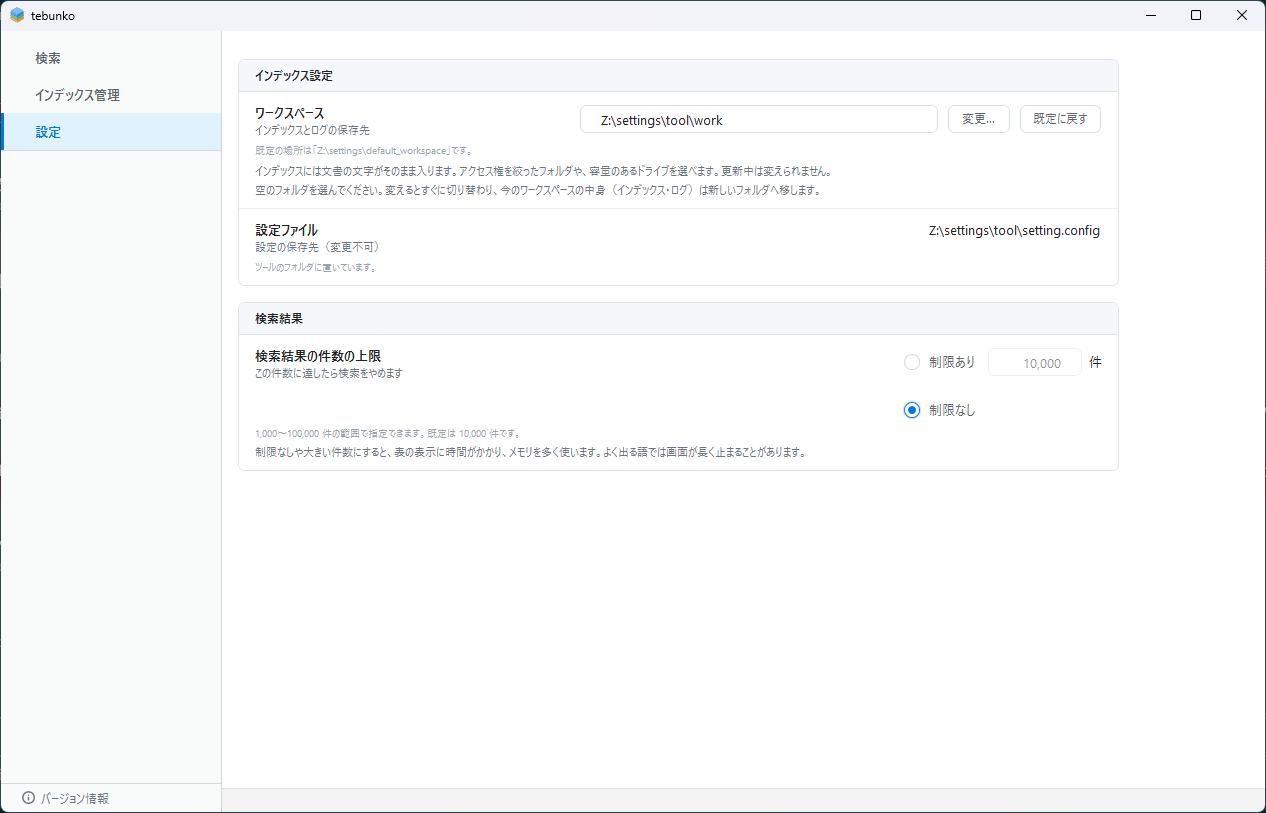The width and height of the screenshot is (1266, 813).
Task: Click the 10,000 result limit field
Action: tap(1035, 363)
